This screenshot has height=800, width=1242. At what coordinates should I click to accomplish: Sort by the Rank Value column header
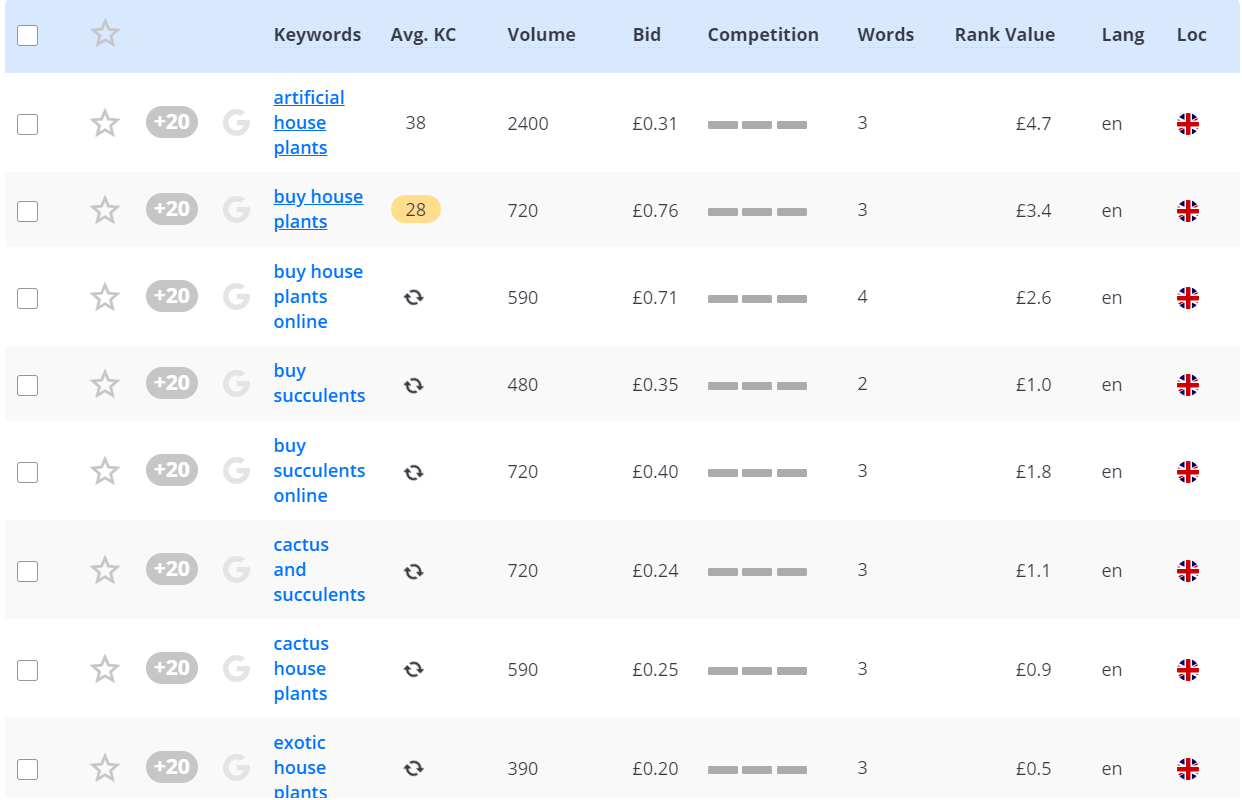pos(1004,35)
